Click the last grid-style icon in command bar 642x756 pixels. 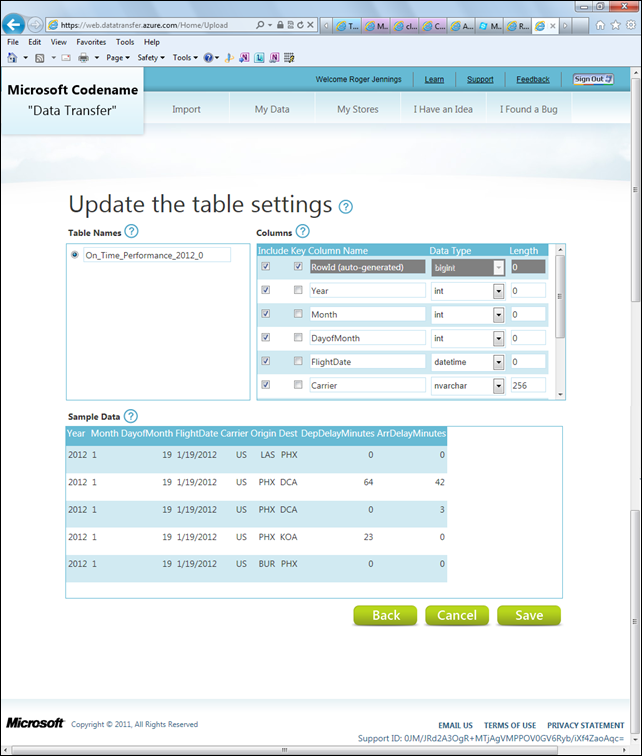289,58
